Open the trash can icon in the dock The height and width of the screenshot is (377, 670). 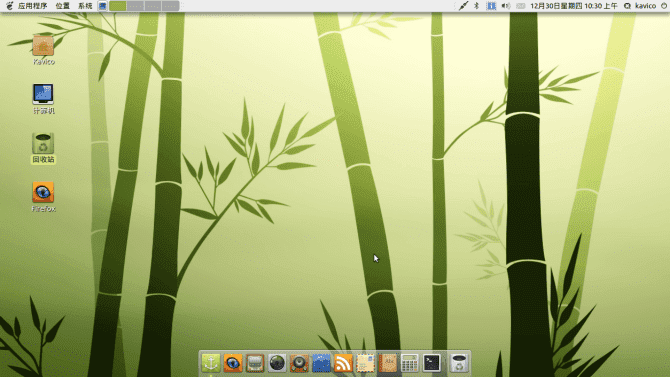pyautogui.click(x=459, y=363)
